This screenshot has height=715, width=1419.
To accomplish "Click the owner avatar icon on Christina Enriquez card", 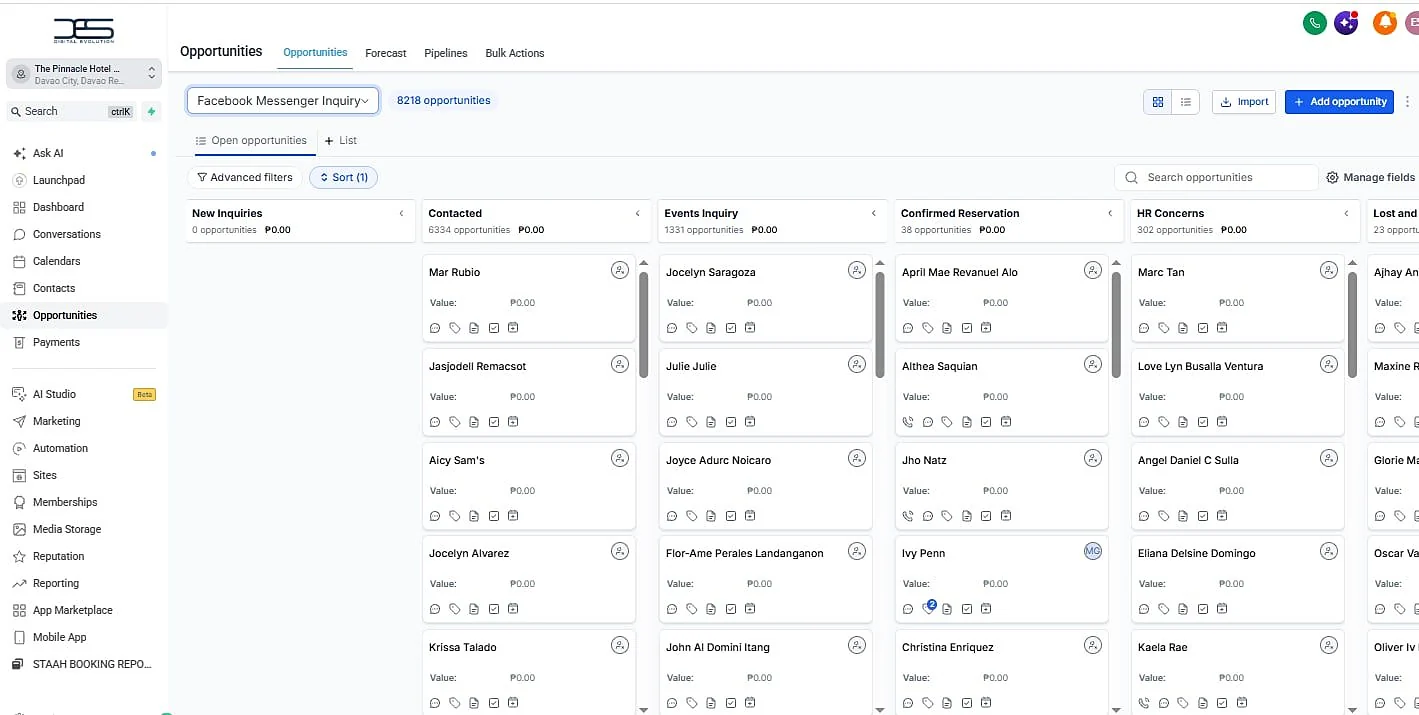I will tap(1093, 645).
